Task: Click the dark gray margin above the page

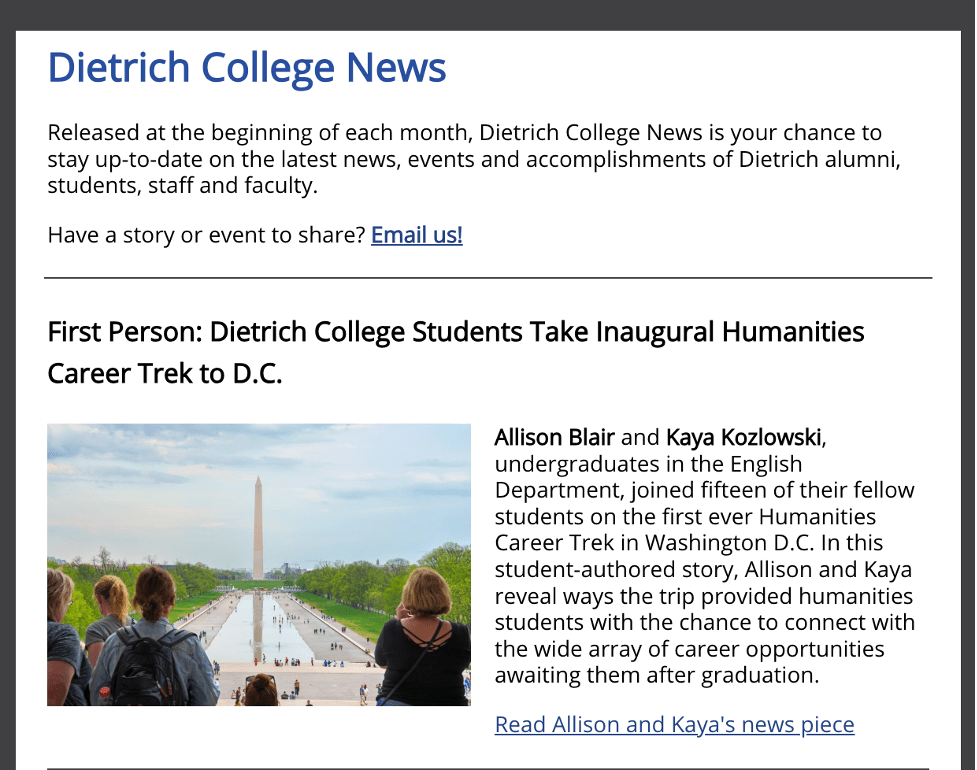Action: [488, 15]
